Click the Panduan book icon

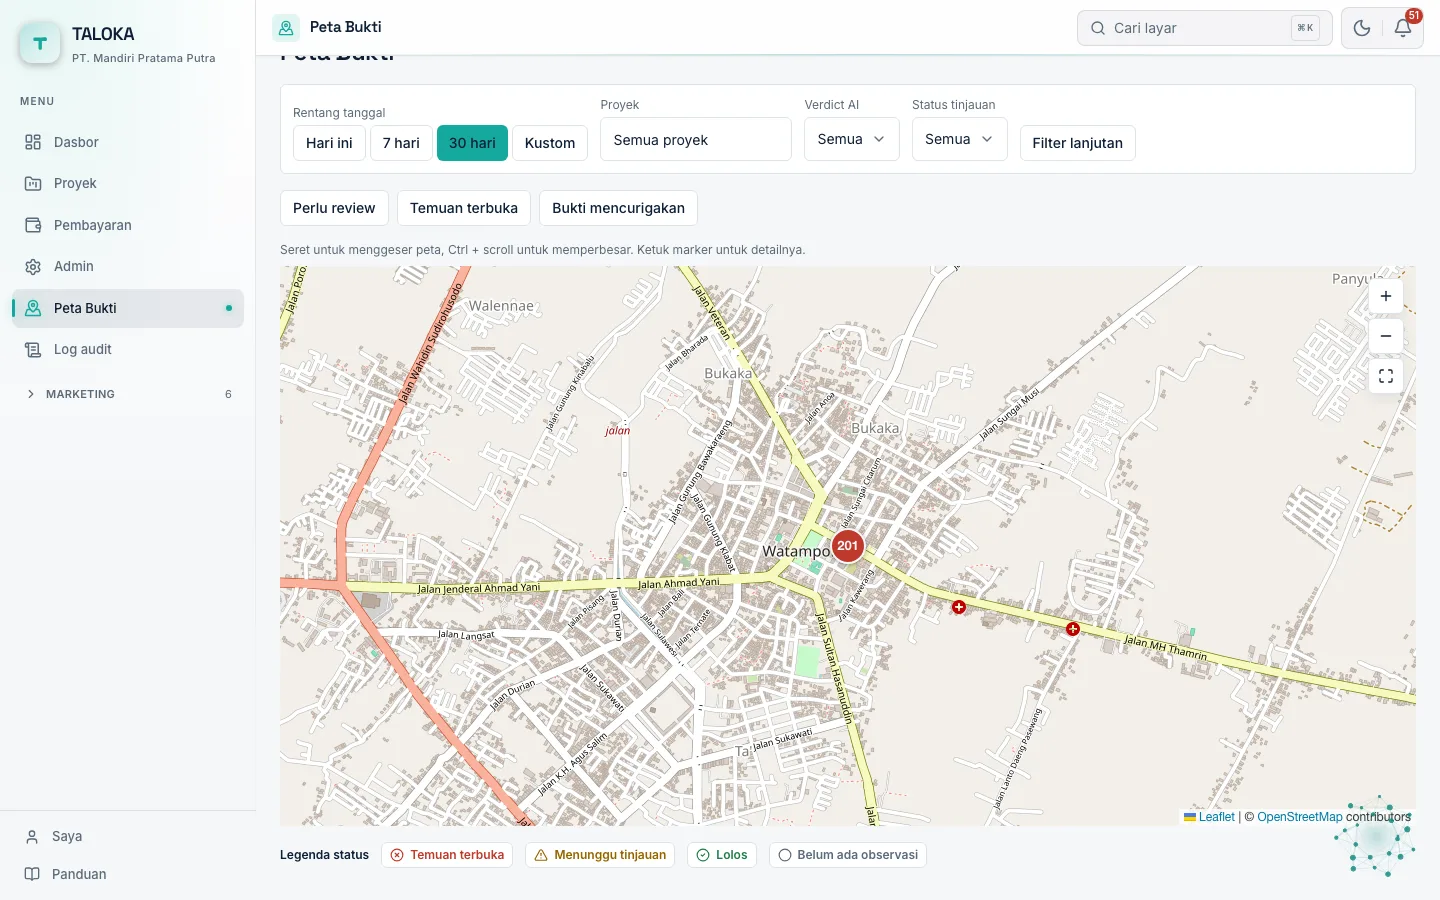pyautogui.click(x=32, y=874)
